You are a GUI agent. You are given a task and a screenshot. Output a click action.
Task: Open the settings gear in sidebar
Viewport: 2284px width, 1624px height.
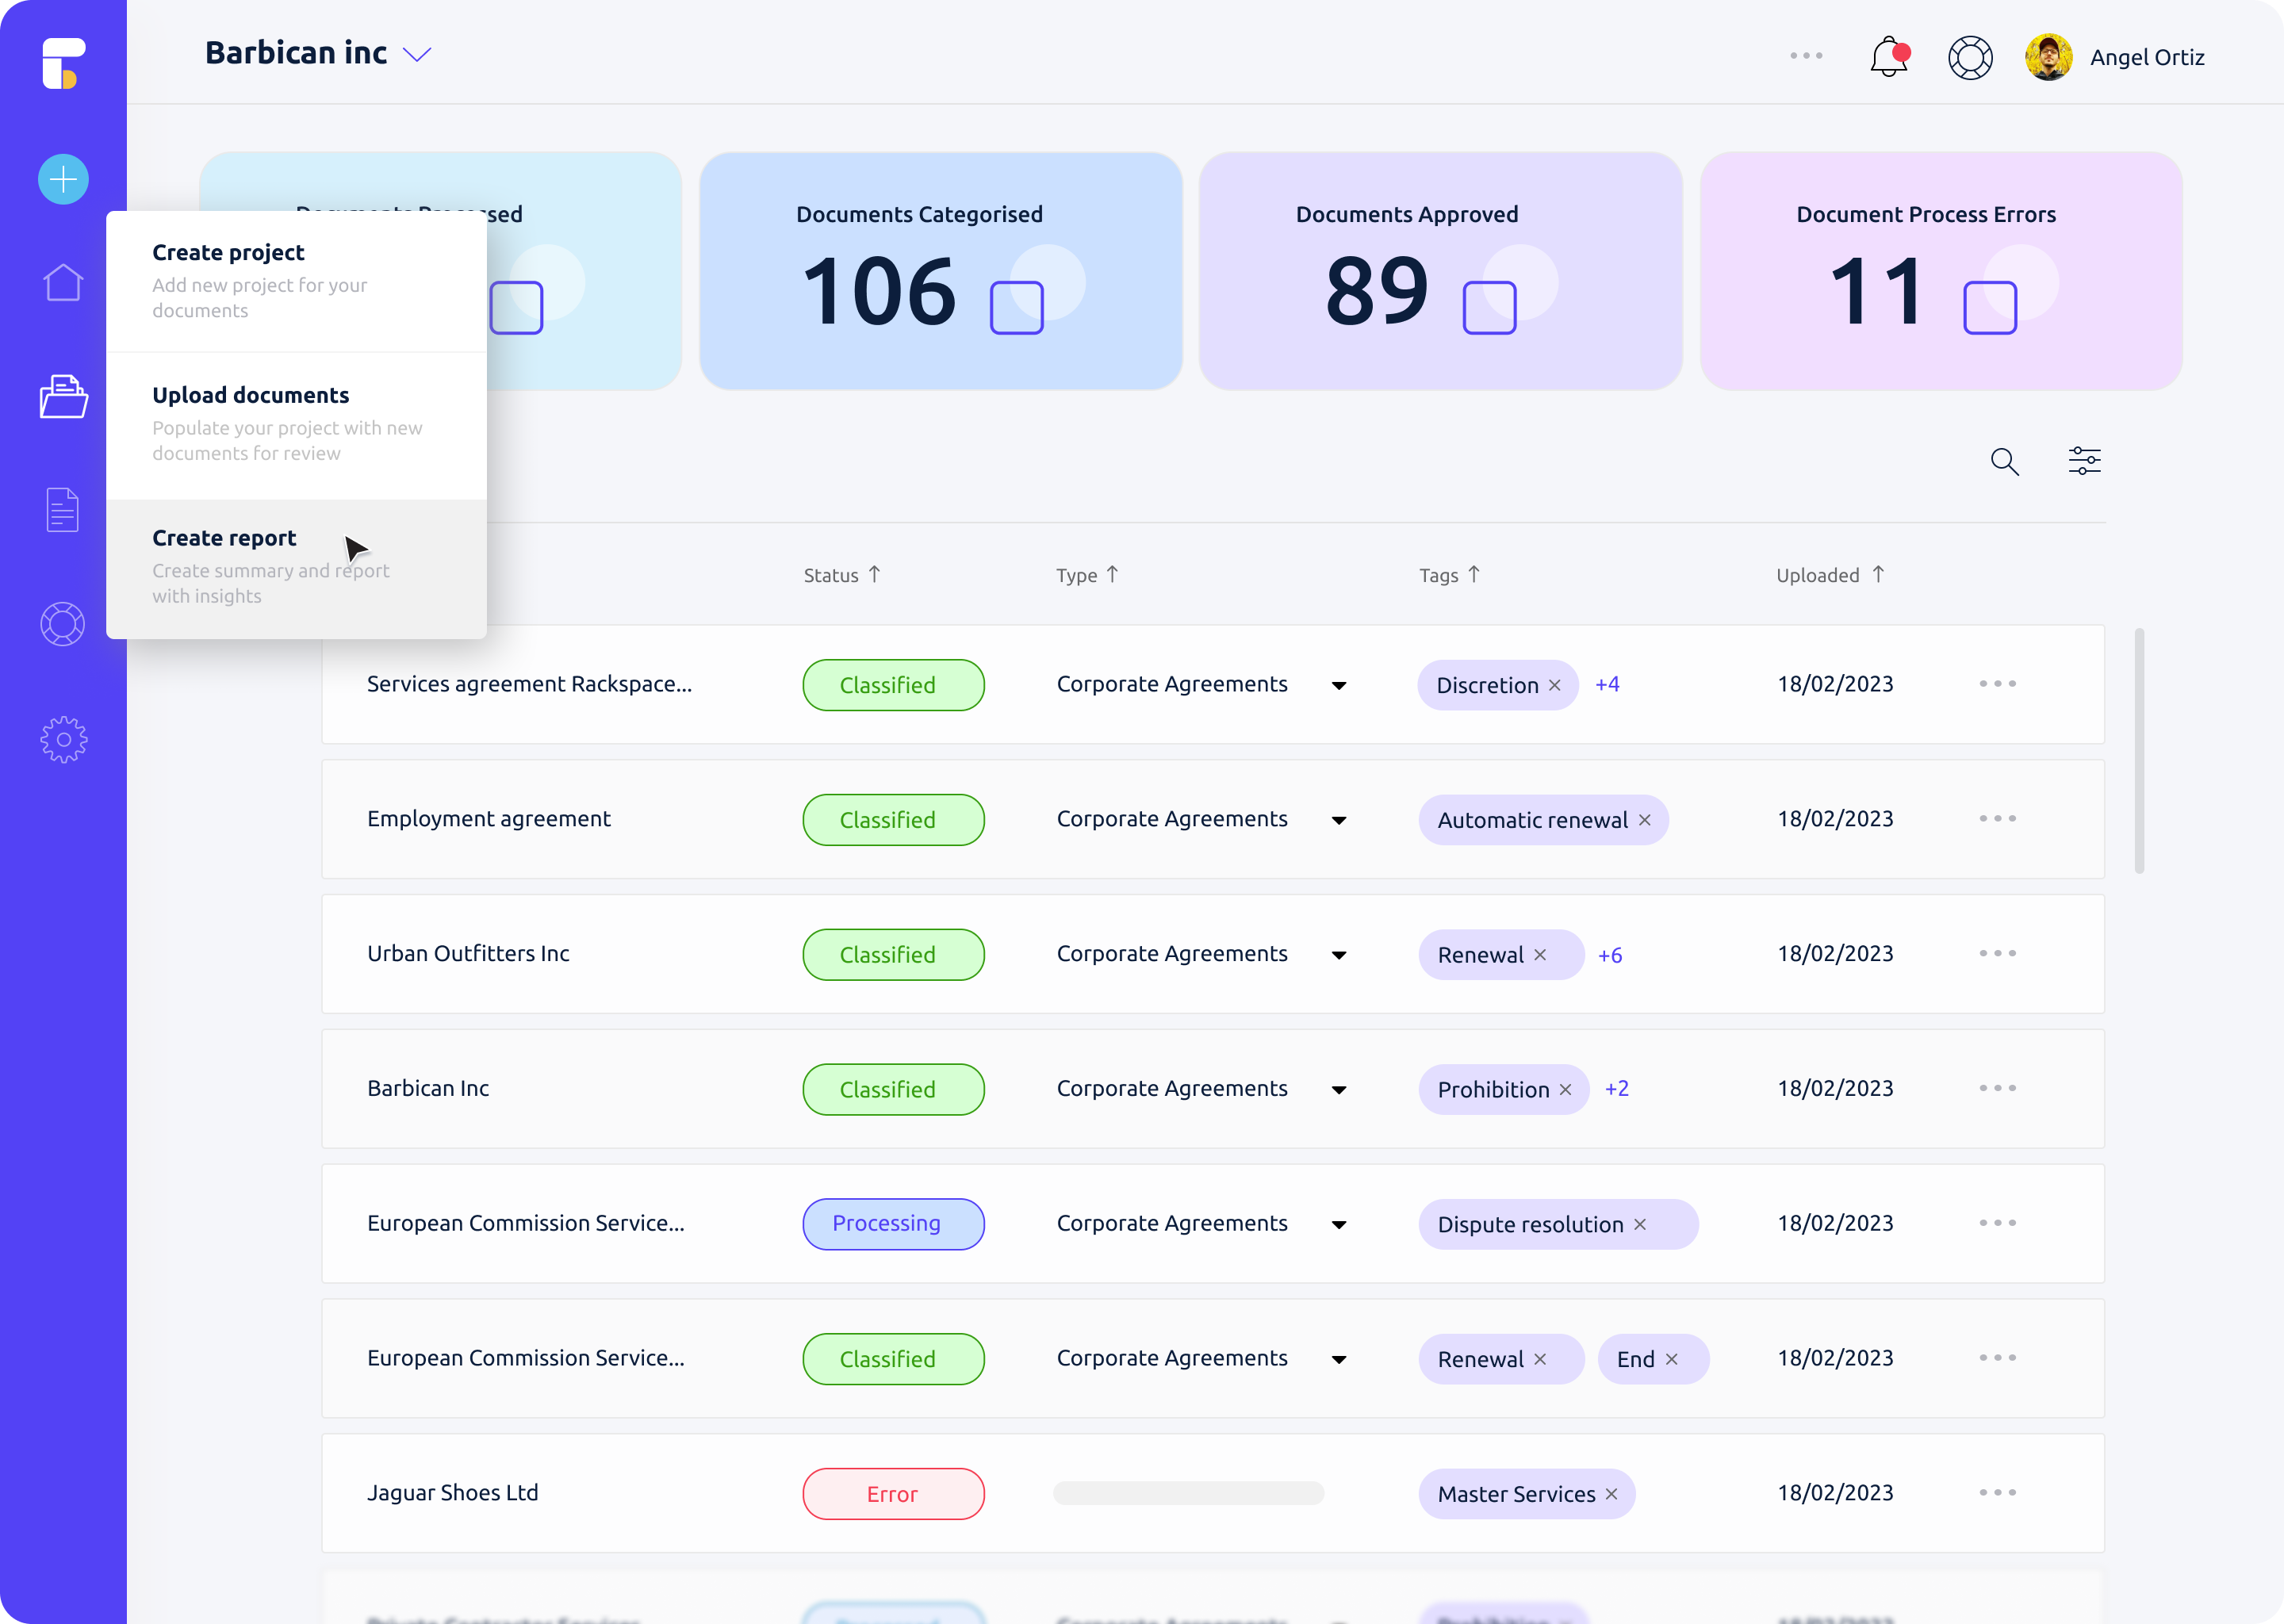coord(63,740)
